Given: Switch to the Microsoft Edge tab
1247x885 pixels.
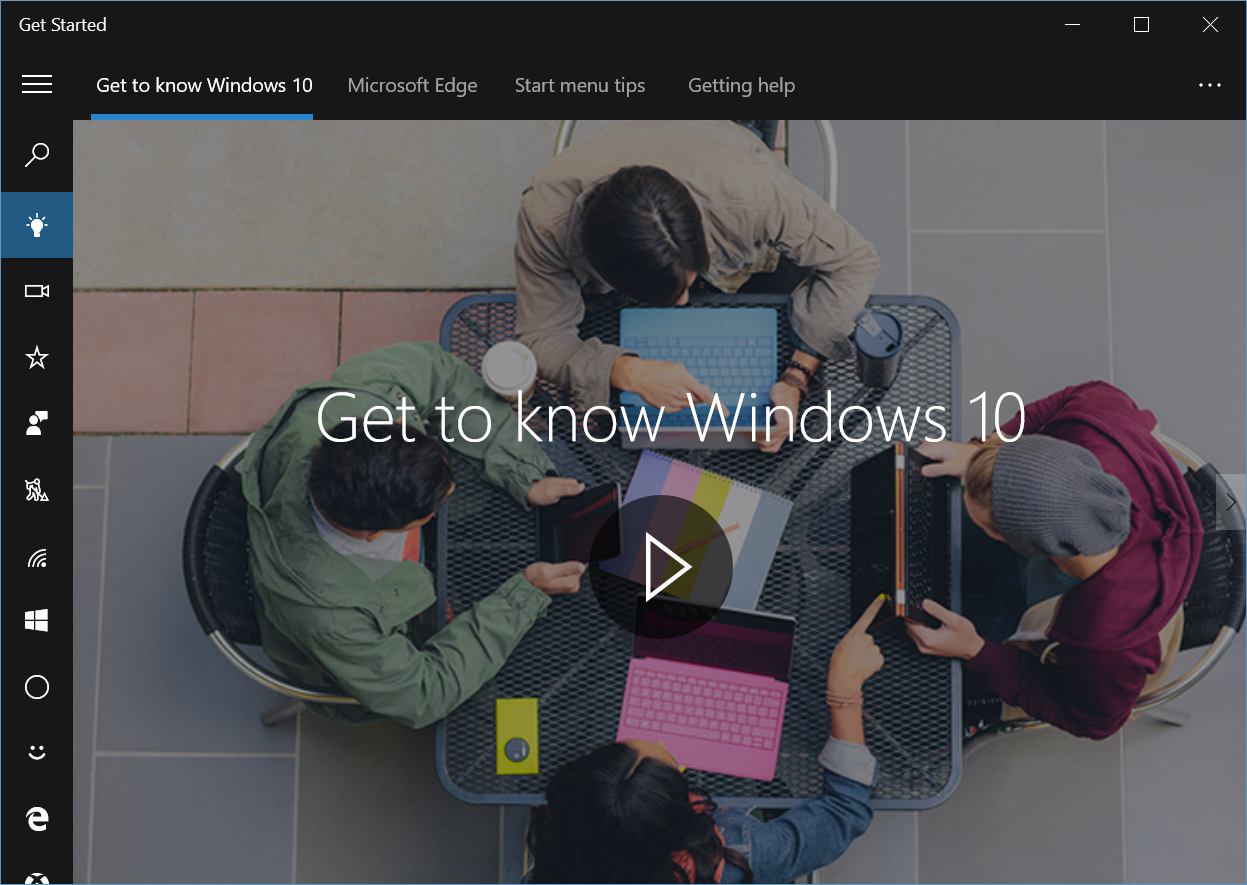Looking at the screenshot, I should (x=412, y=86).
